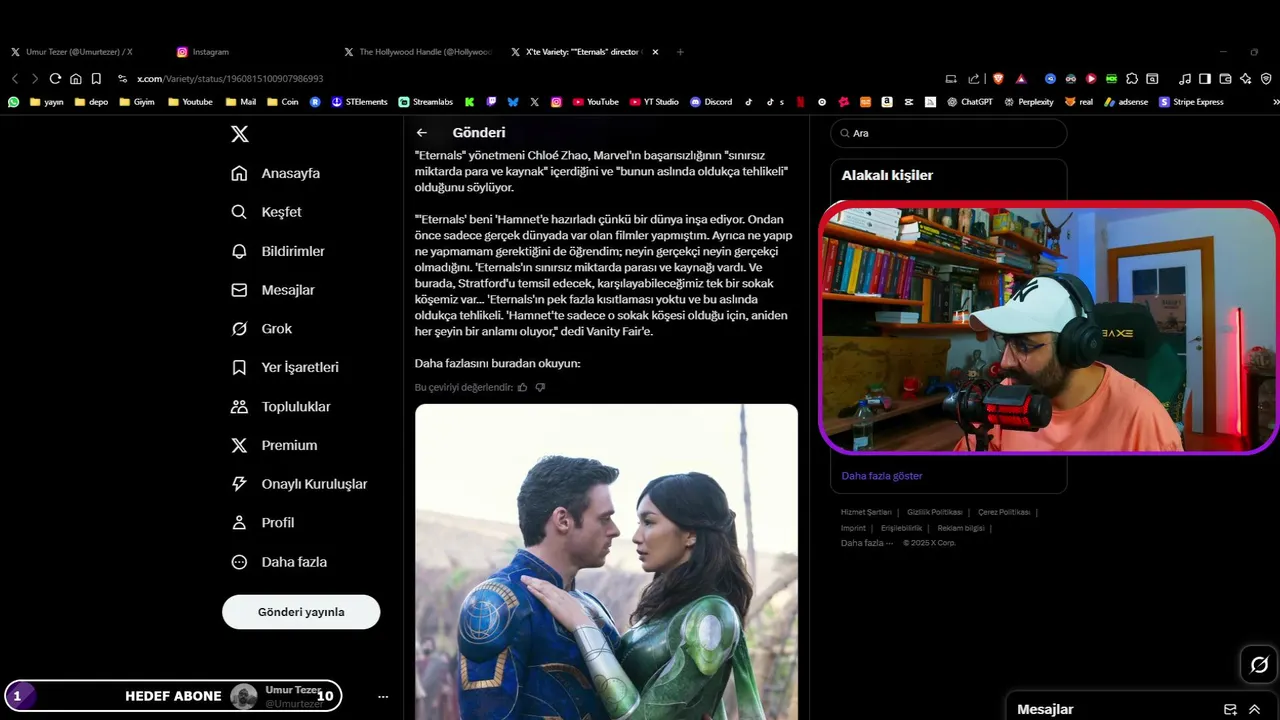The image size is (1280, 720).
Task: Open Reklam bilgisi footer link
Action: click(x=961, y=528)
